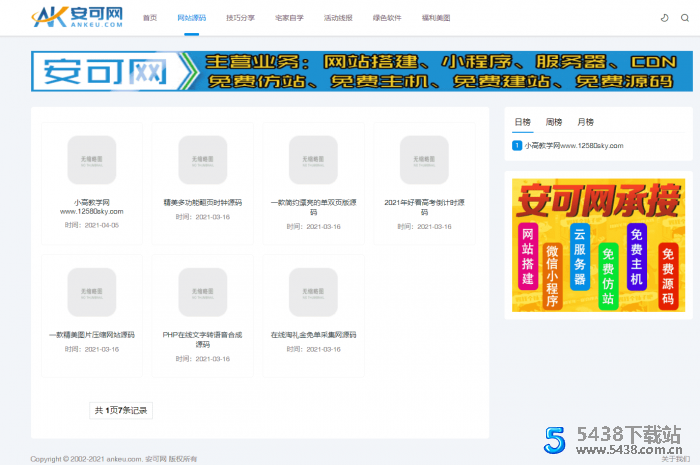This screenshot has width=700, height=465.
Task: Open the ranked 小高教学网www.12580sky.com sidebar entry
Action: pos(574,145)
